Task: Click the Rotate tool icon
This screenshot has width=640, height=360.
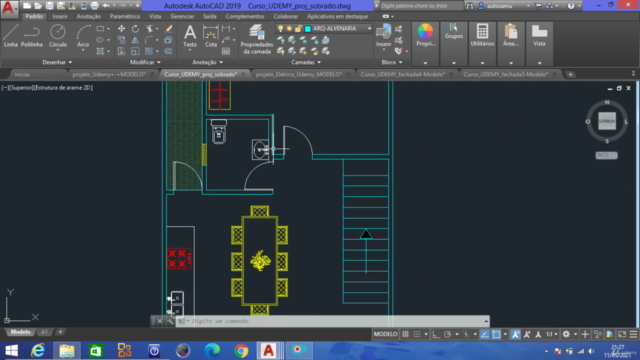Action: 135,29
